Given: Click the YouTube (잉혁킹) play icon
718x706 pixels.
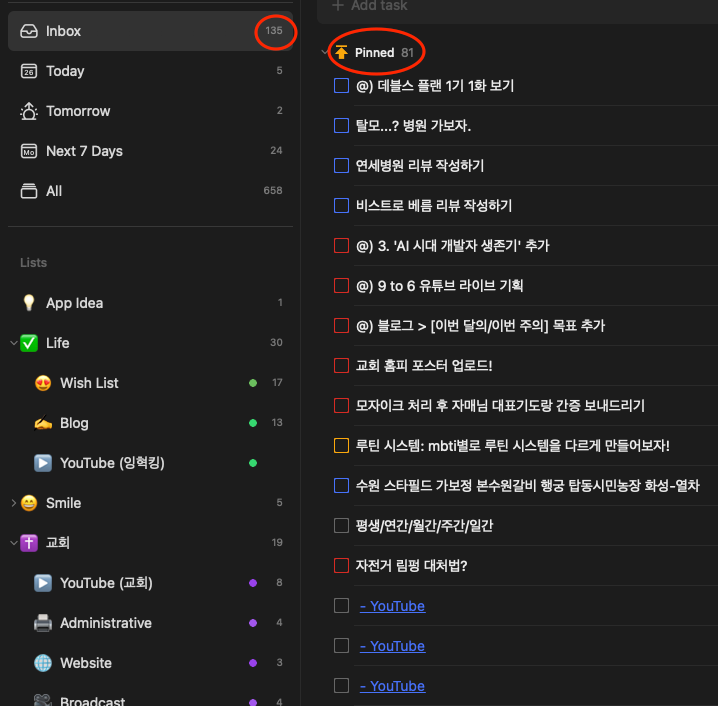Looking at the screenshot, I should 43,463.
